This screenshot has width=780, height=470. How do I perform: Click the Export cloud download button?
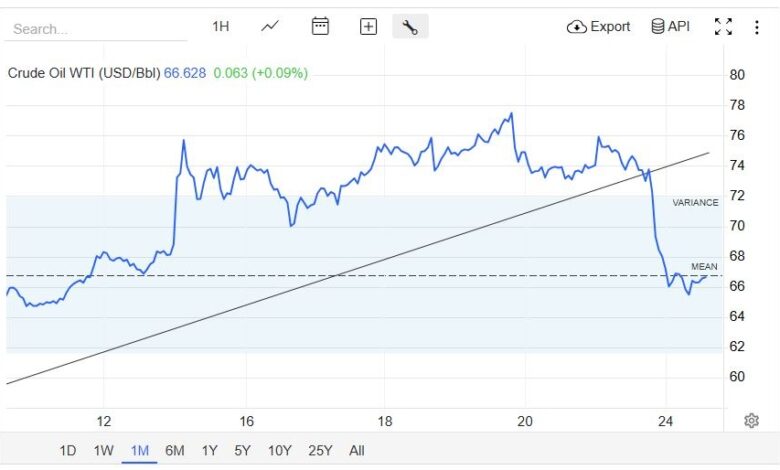[x=598, y=27]
